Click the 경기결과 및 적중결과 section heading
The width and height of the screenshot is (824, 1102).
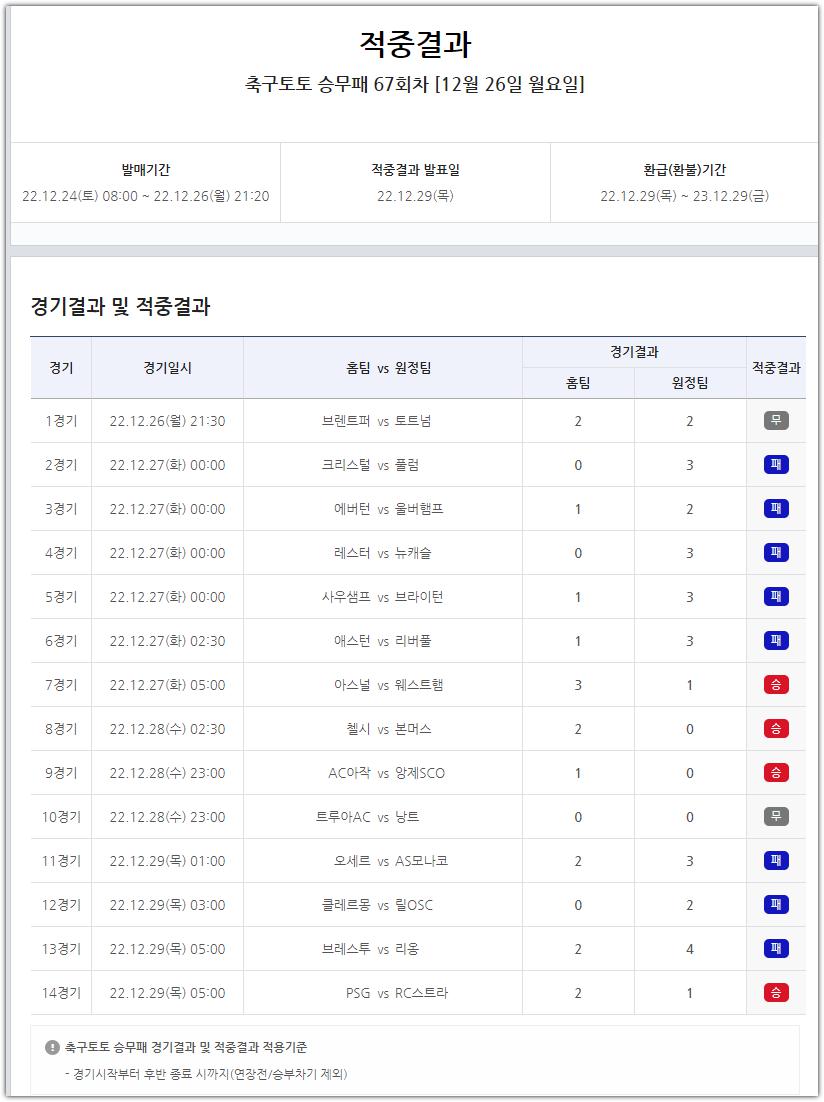click(120, 306)
